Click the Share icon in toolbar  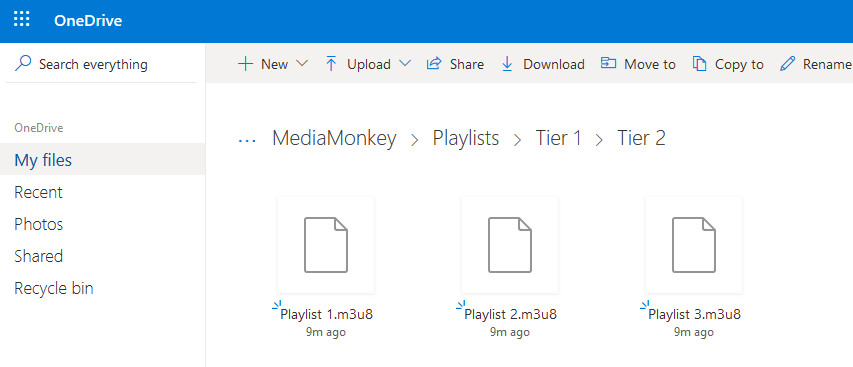coord(434,64)
